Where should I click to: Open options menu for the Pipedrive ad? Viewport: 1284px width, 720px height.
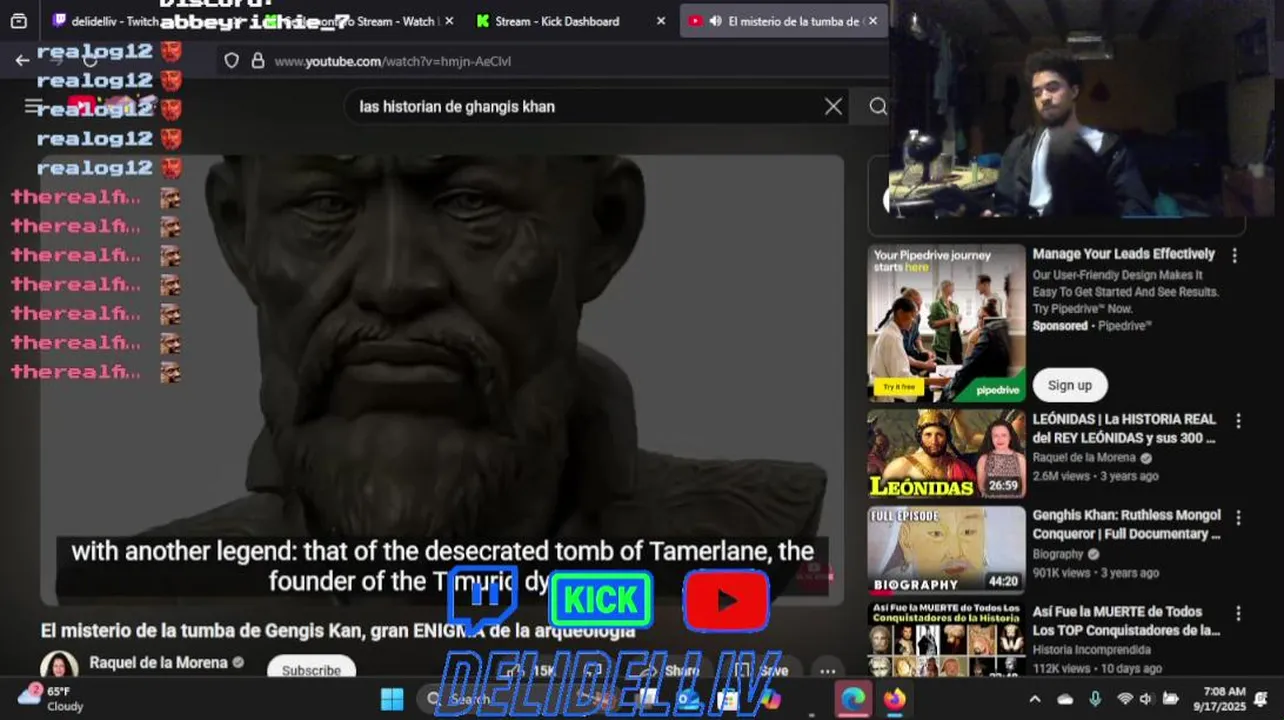(x=1234, y=256)
